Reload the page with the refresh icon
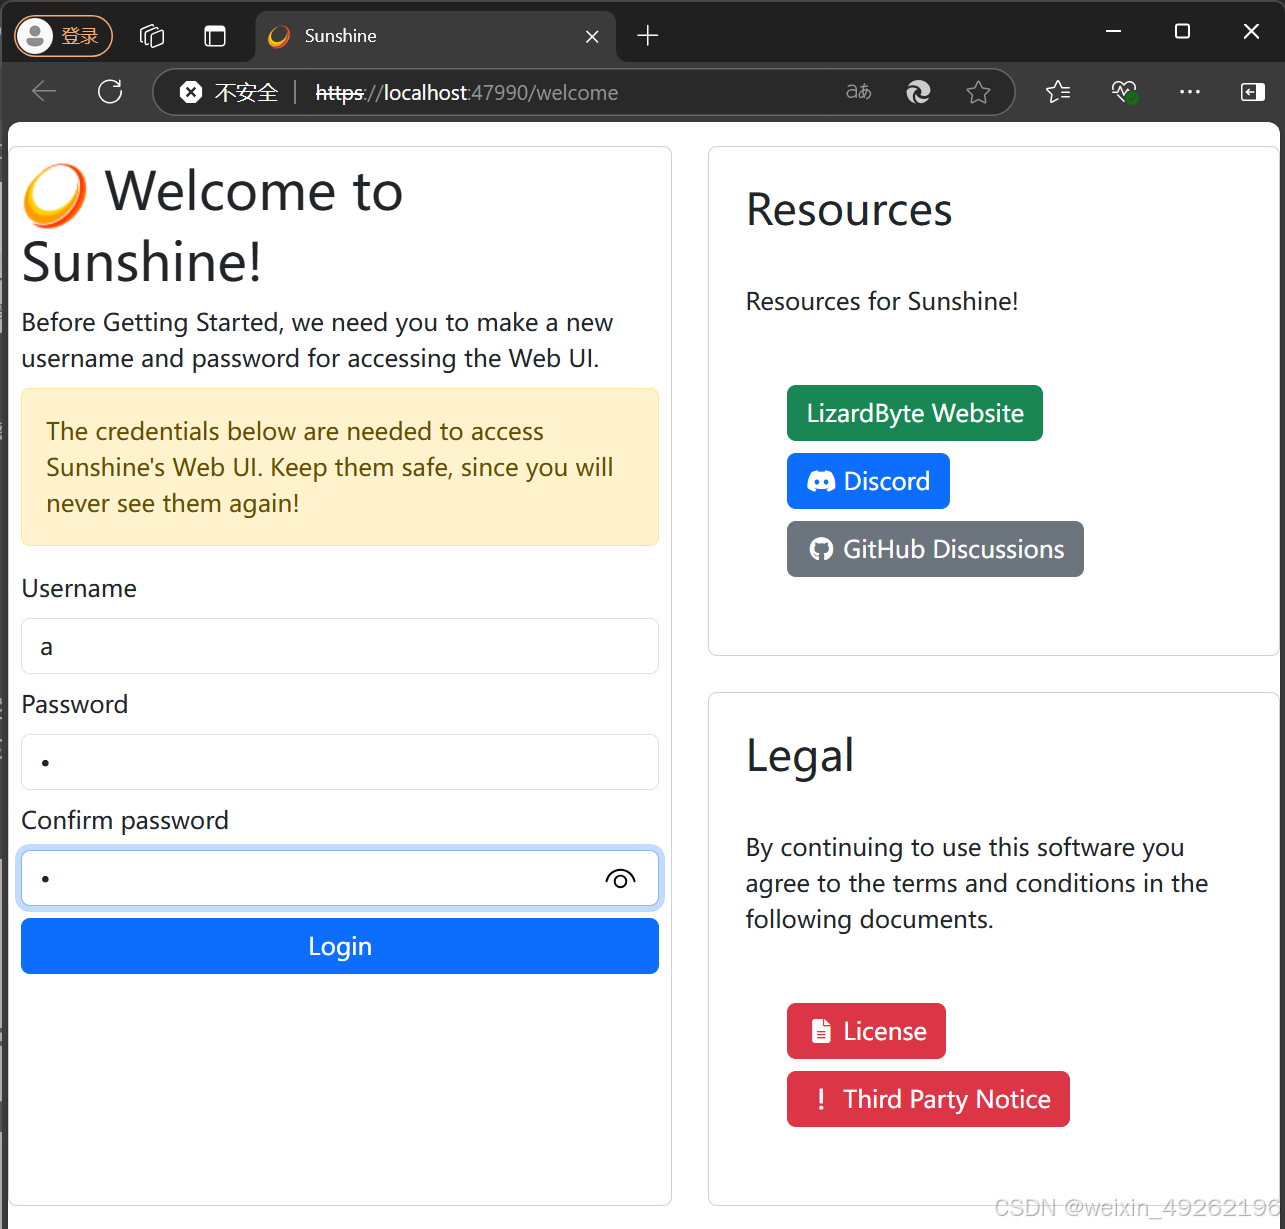The image size is (1285, 1229). click(x=110, y=92)
